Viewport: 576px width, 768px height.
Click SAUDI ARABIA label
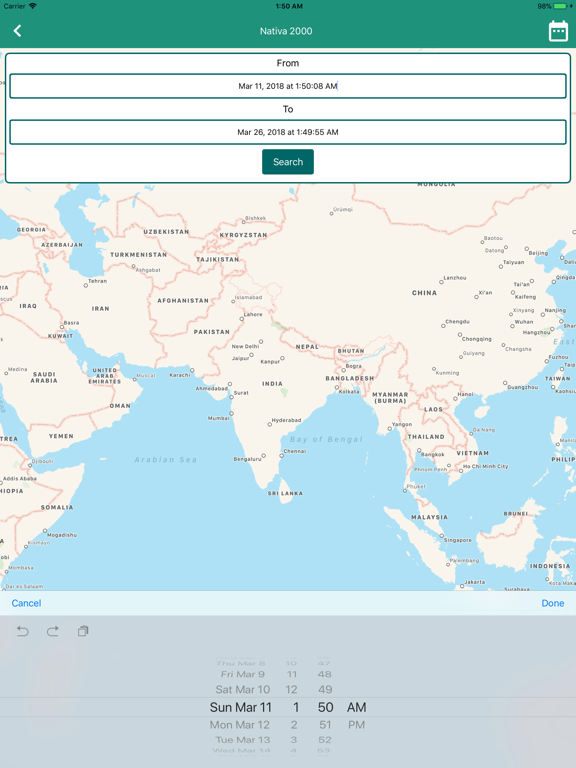(x=44, y=378)
